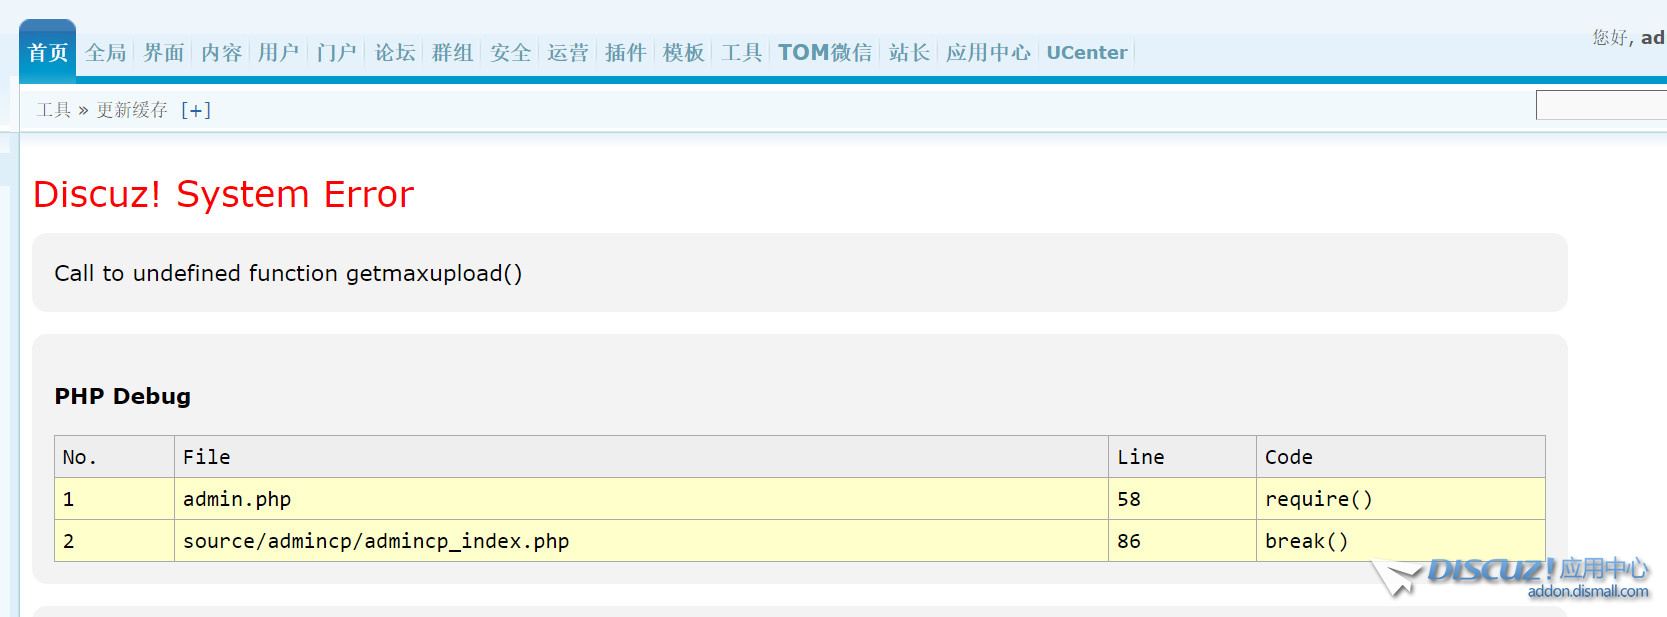Switch to the 全局 menu
Image resolution: width=1667 pixels, height=617 pixels.
click(105, 52)
